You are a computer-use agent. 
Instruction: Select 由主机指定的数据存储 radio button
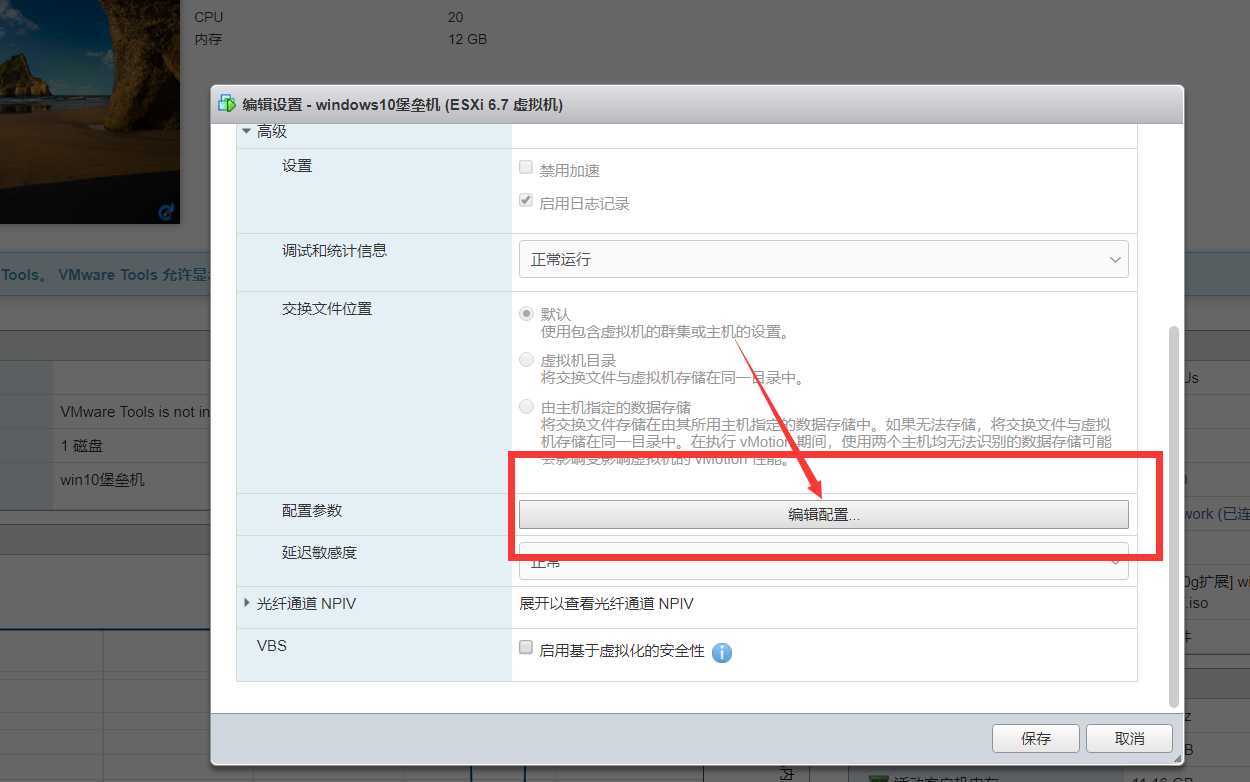click(526, 406)
